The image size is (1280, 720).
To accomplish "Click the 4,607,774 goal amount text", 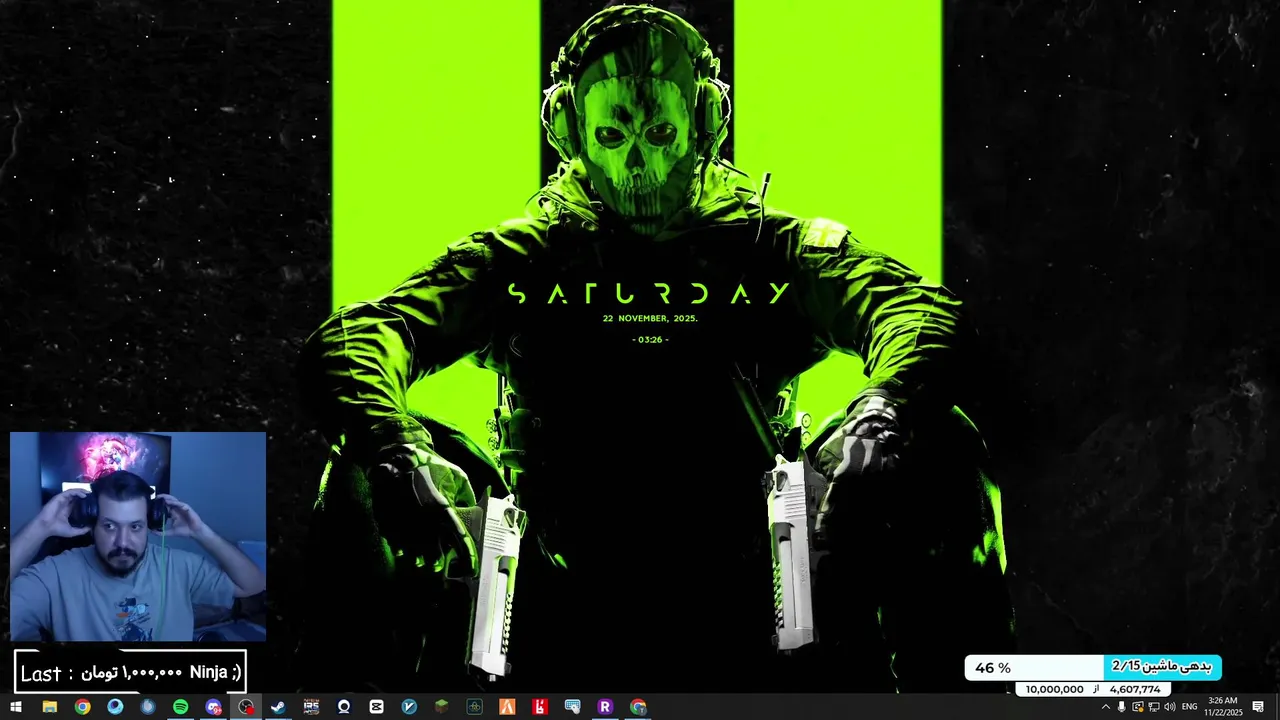I will (x=1135, y=689).
